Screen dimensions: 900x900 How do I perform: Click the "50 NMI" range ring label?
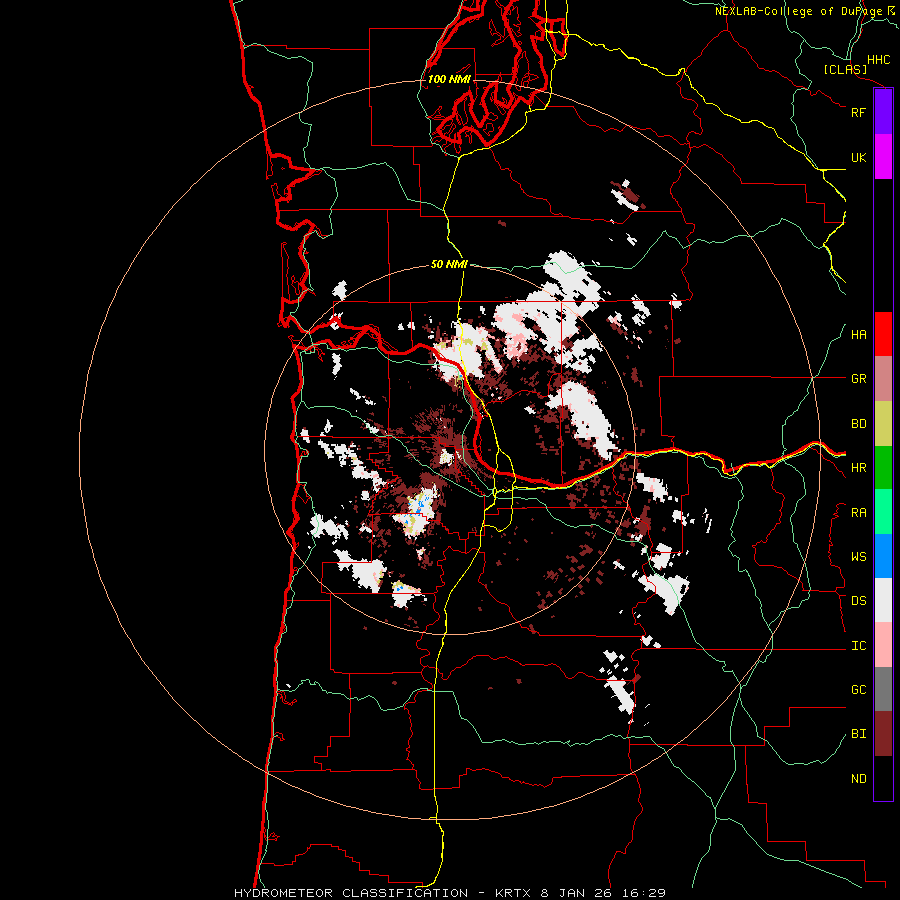(449, 264)
